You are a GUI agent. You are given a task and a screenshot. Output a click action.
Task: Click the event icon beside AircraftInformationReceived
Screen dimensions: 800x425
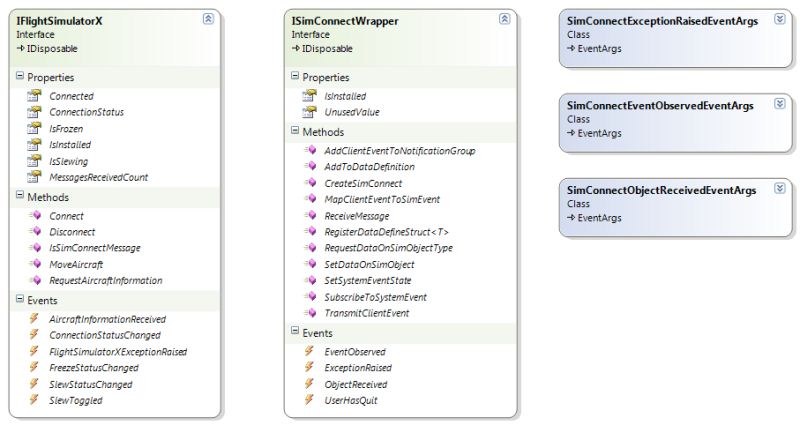pyautogui.click(x=34, y=318)
